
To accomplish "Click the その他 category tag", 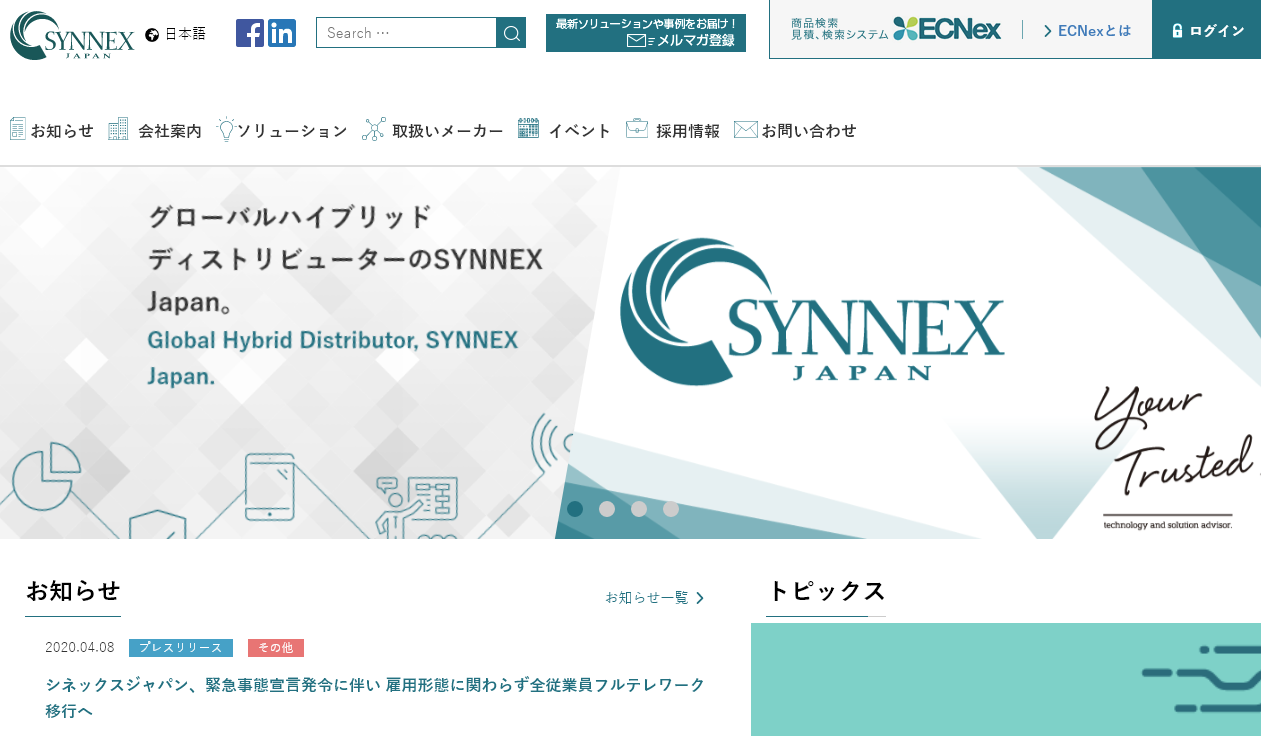I will point(276,648).
